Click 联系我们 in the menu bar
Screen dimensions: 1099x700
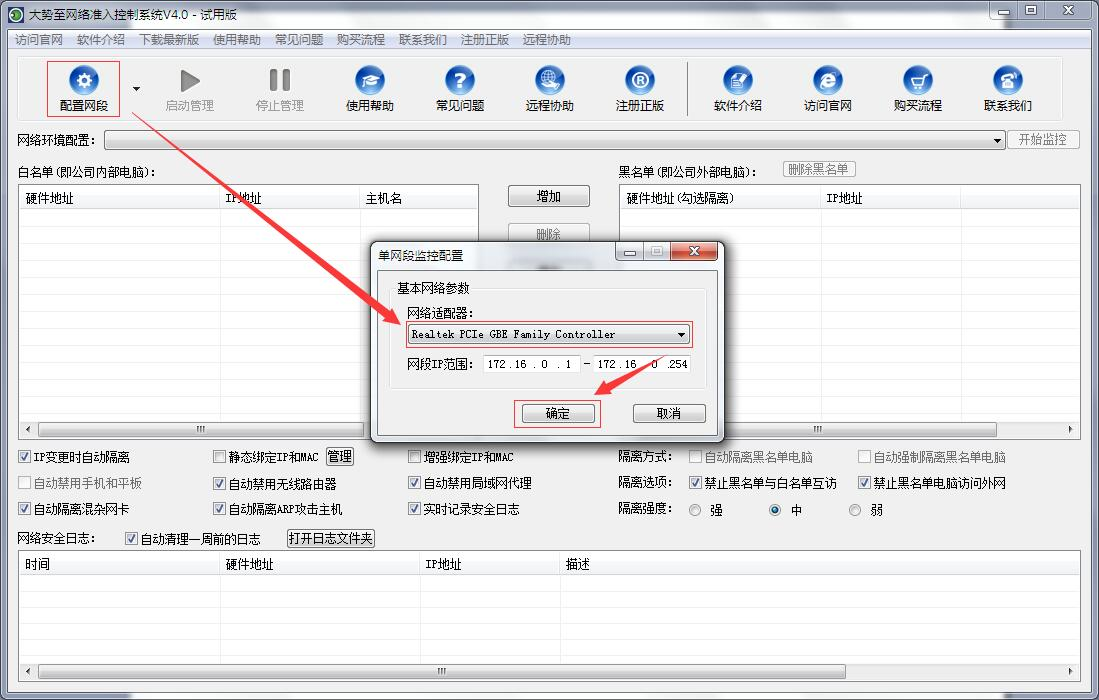pos(423,40)
